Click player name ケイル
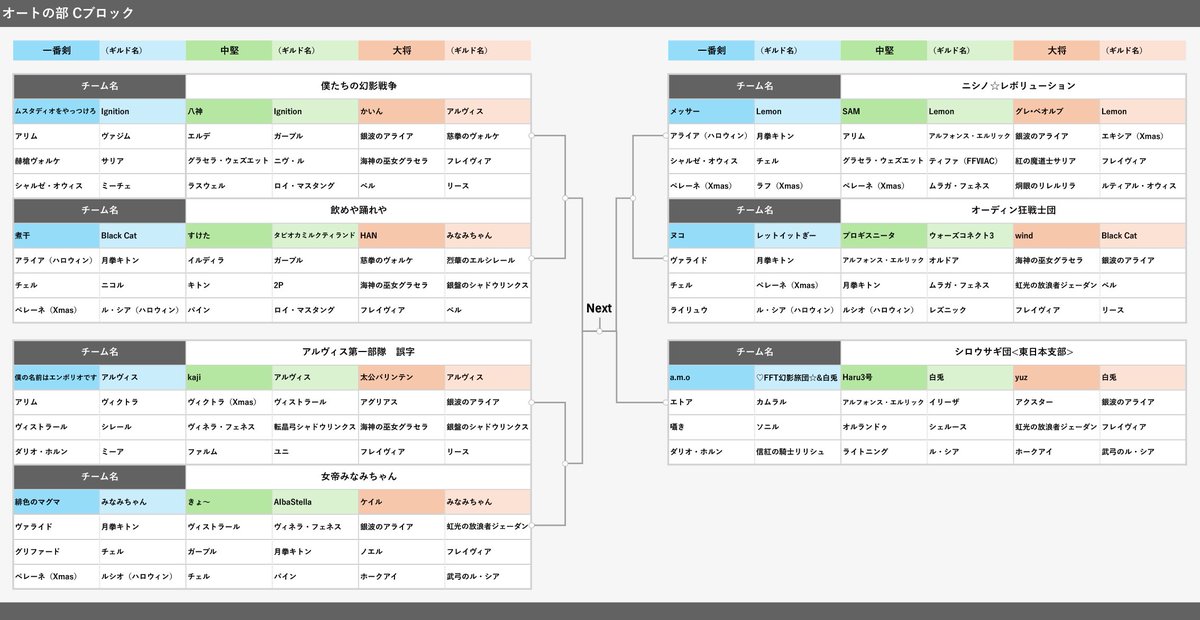This screenshot has width=1200, height=620. 401,501
